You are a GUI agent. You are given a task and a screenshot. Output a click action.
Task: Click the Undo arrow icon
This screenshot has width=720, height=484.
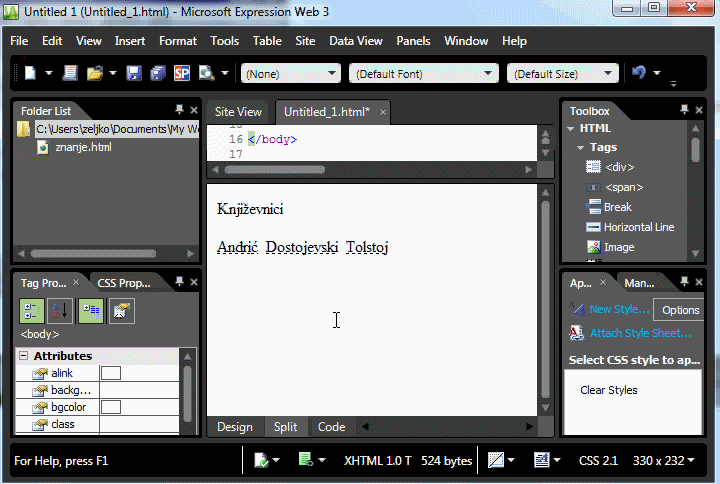click(x=639, y=73)
